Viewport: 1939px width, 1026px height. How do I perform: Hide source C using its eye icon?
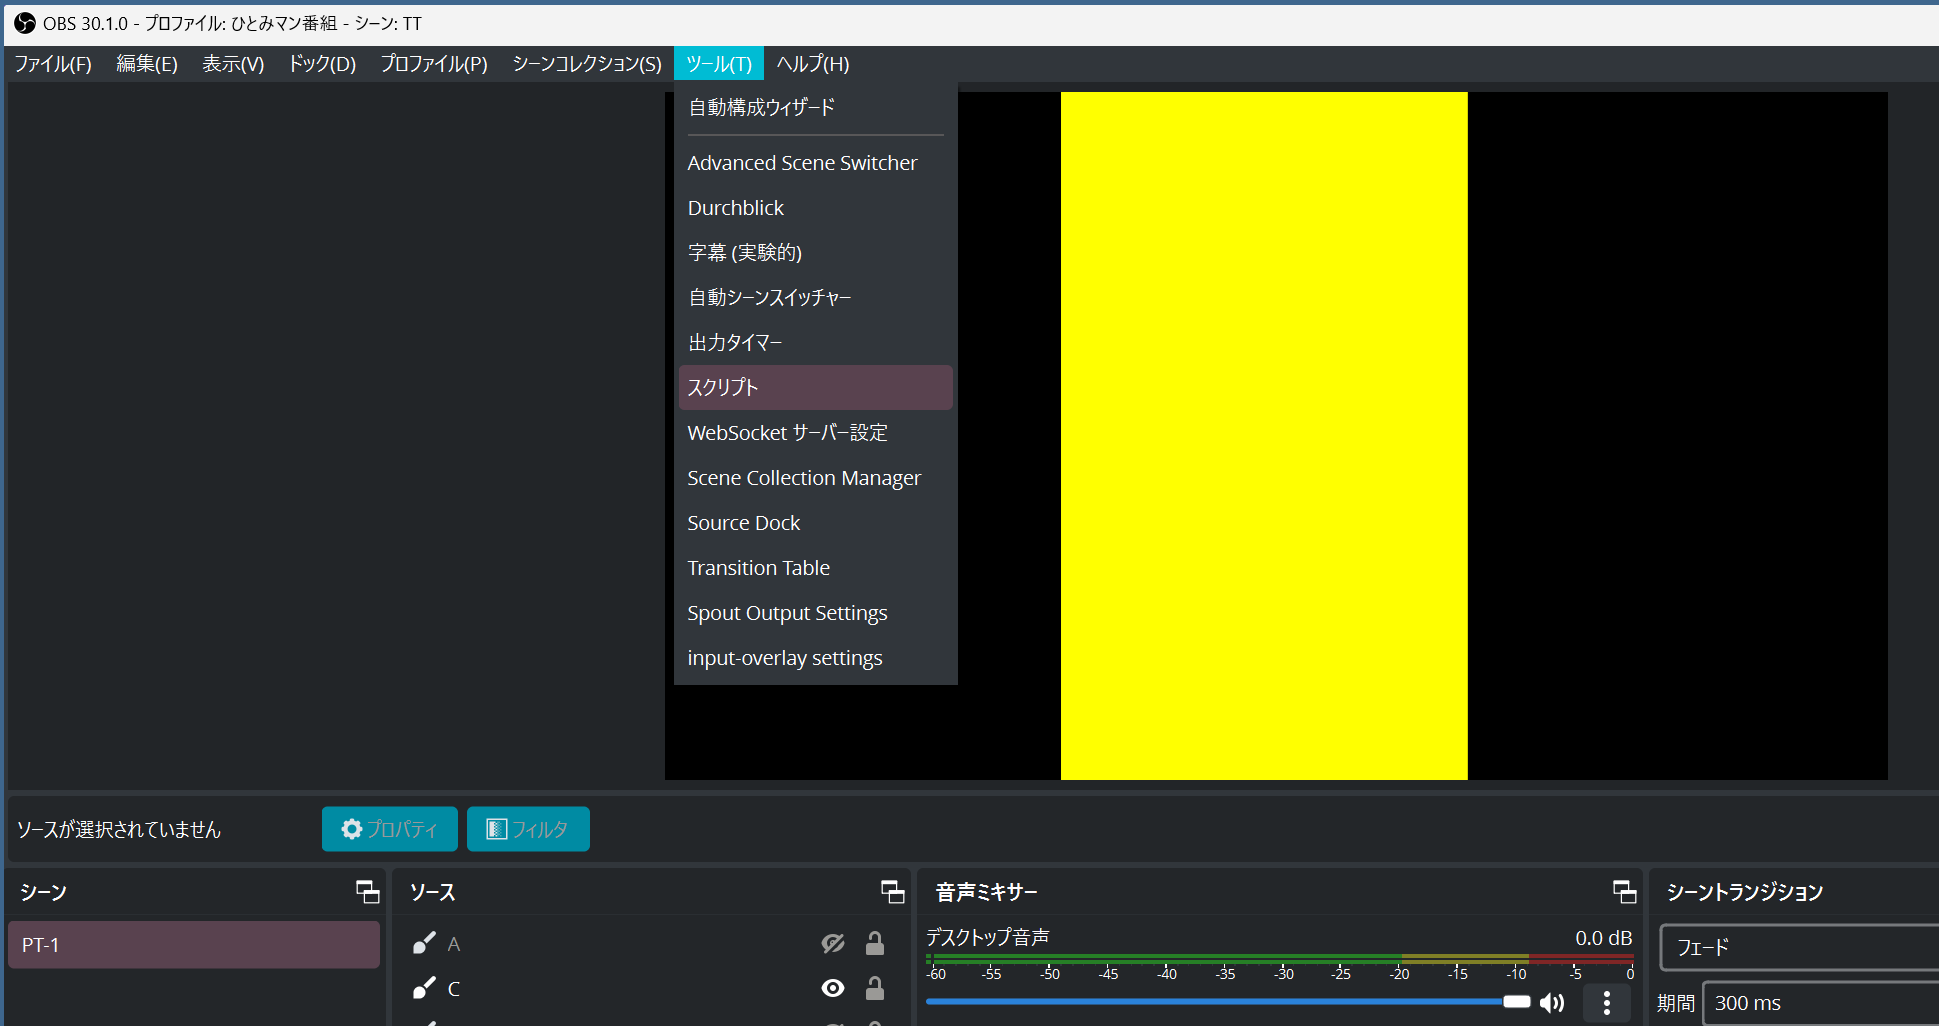pos(832,989)
